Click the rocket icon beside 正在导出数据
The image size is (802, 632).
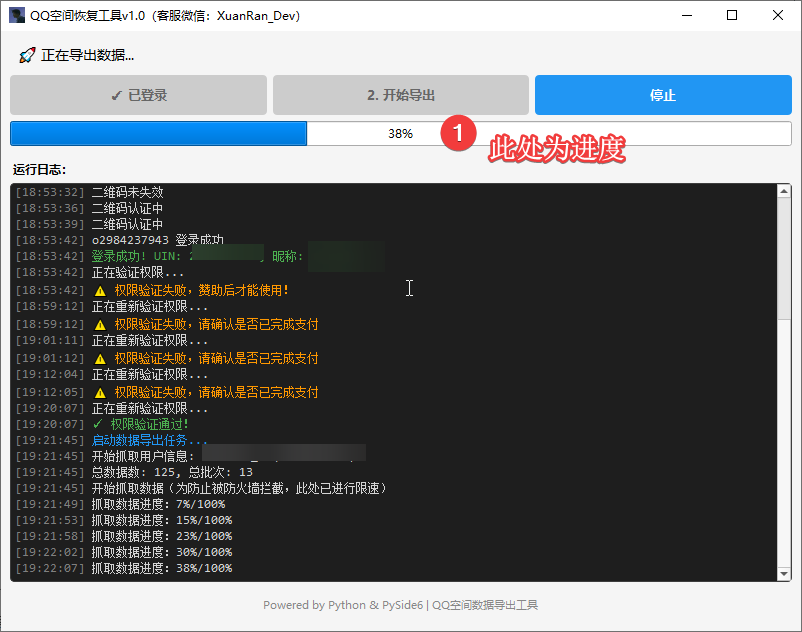coord(27,55)
